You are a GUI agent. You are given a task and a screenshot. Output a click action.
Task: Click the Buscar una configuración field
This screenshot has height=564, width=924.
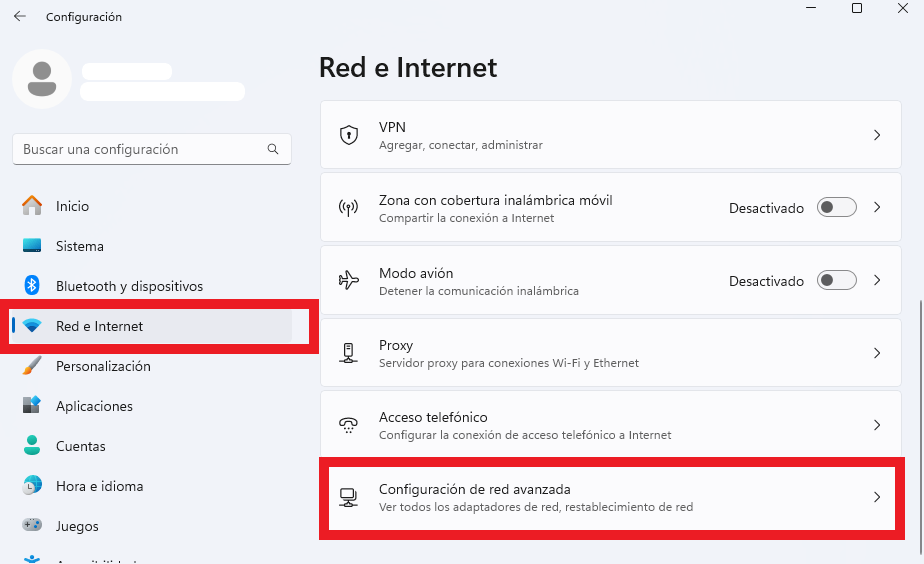(152, 149)
